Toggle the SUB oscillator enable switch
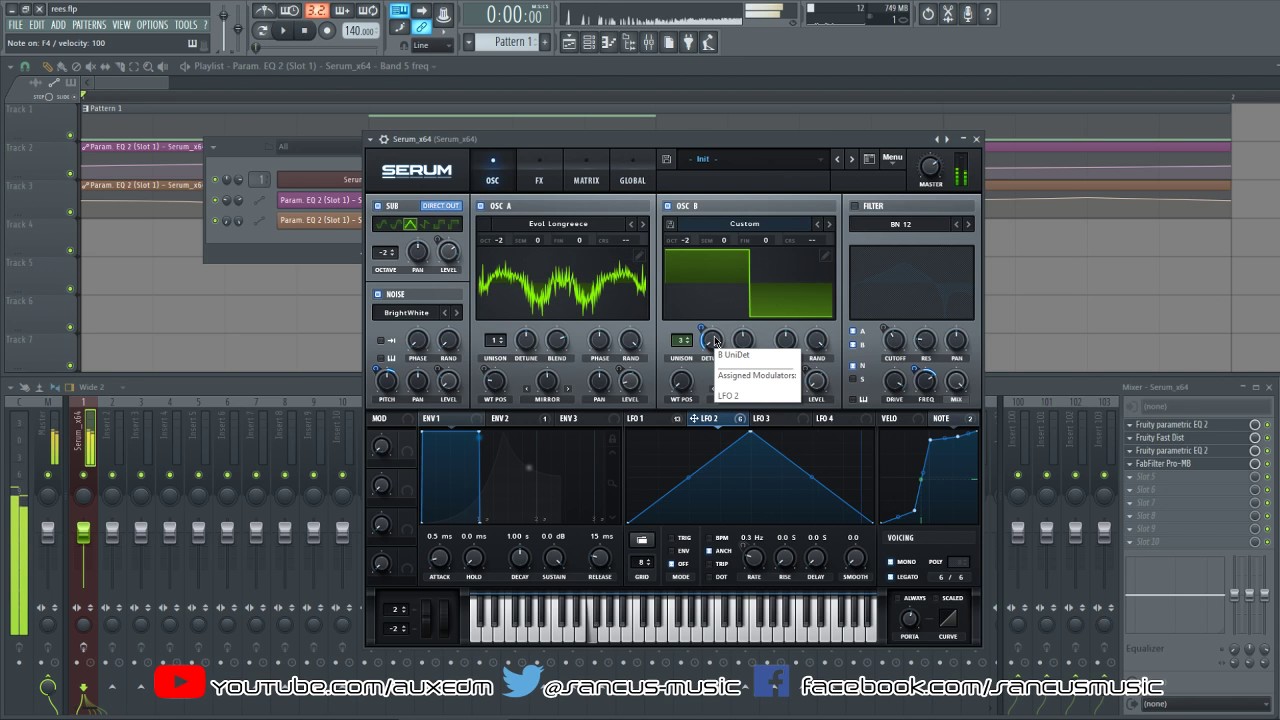 pos(378,206)
